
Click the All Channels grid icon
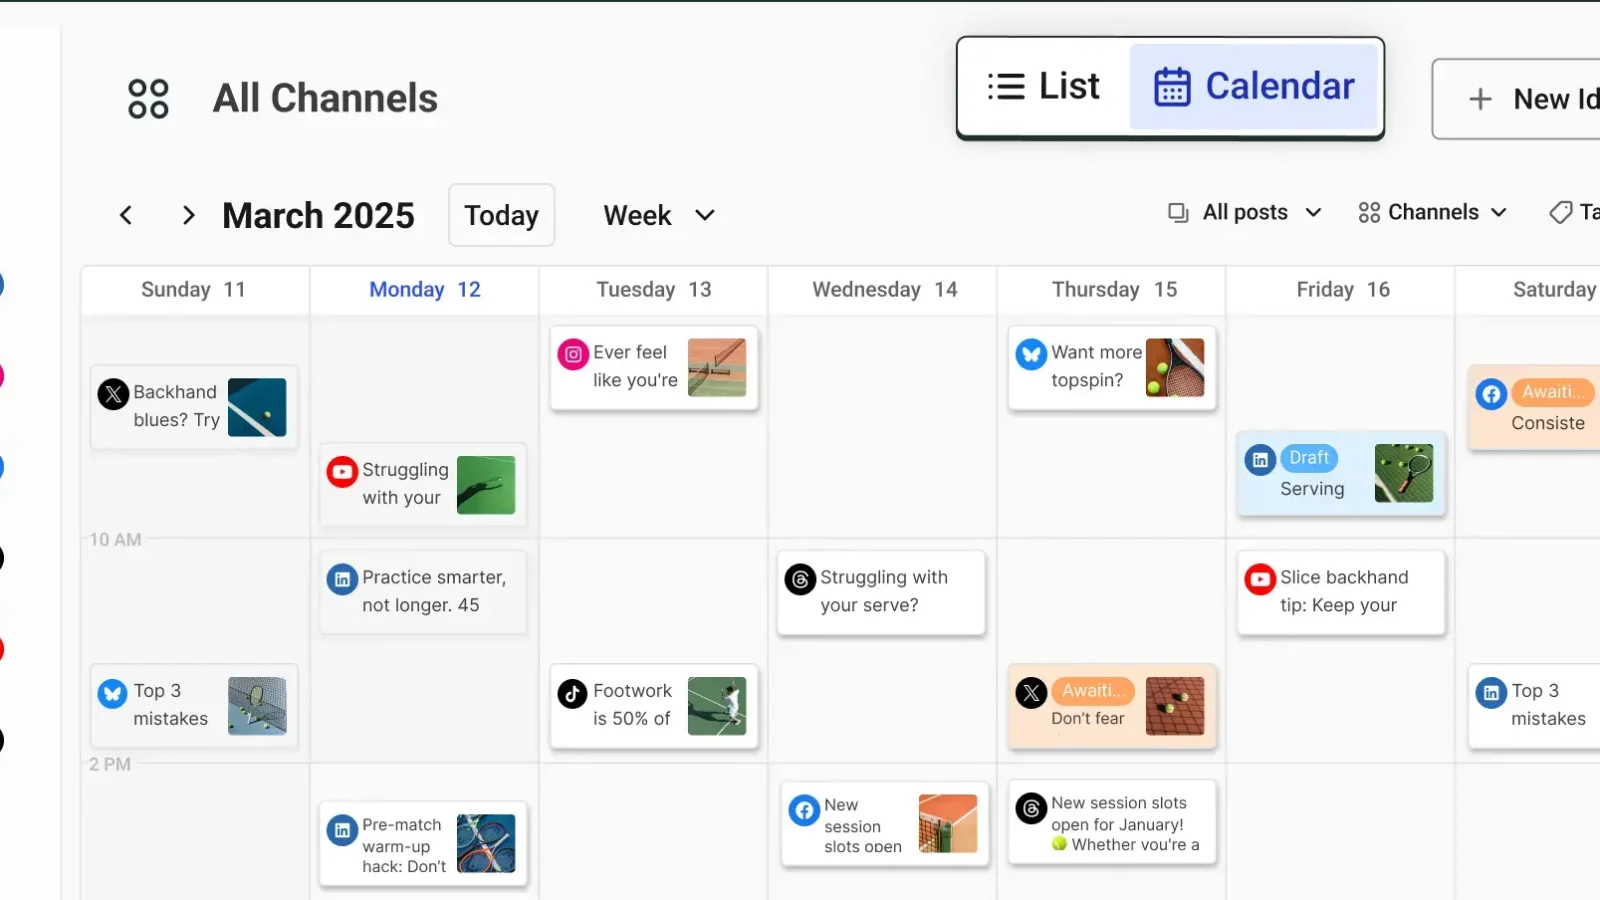click(x=148, y=99)
